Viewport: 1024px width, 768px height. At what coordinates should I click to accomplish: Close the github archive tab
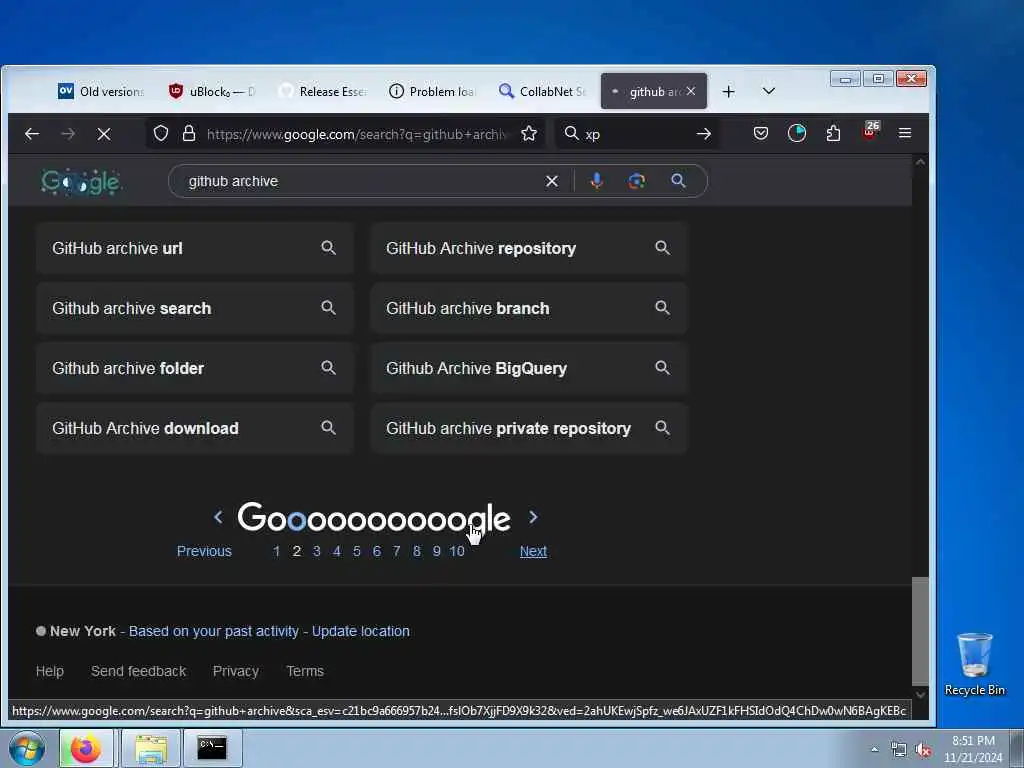(x=691, y=91)
